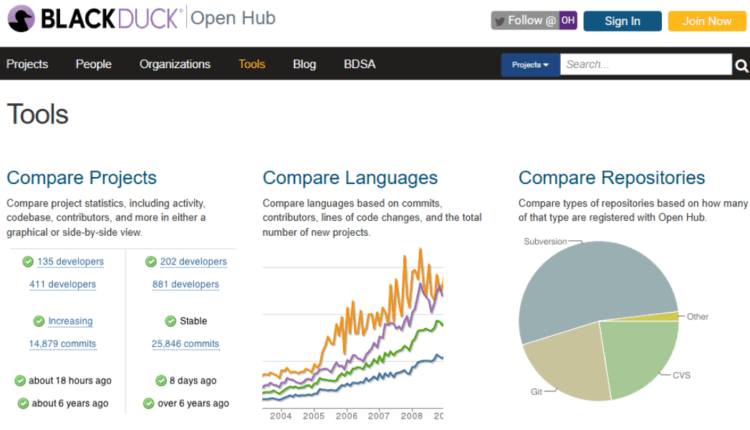Open the Projects menu item
The width and height of the screenshot is (750, 430).
(x=27, y=64)
